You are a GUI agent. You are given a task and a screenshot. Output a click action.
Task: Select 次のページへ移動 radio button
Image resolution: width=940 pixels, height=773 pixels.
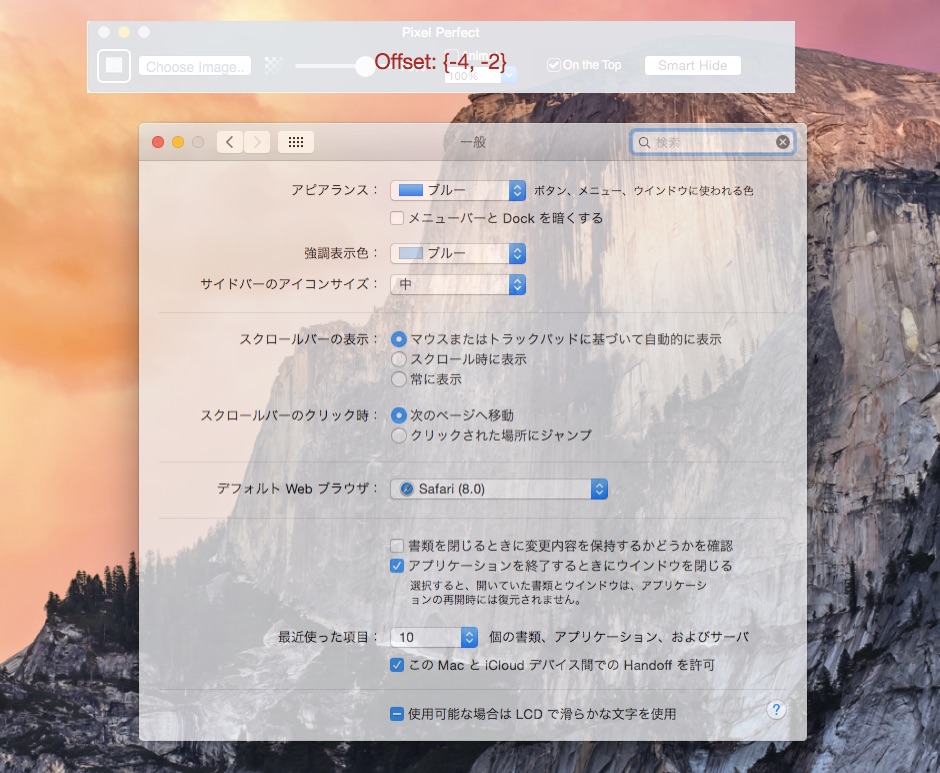399,415
